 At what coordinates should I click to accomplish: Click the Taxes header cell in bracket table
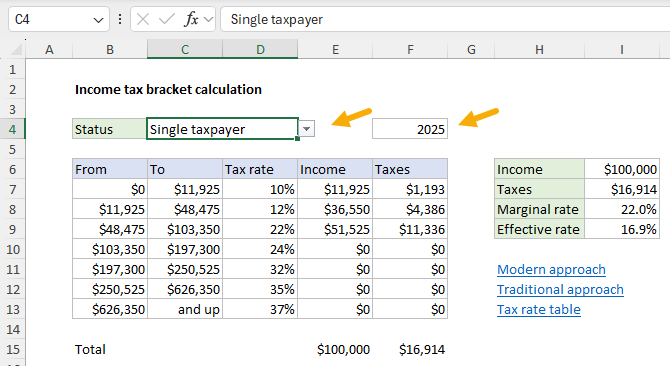(410, 169)
